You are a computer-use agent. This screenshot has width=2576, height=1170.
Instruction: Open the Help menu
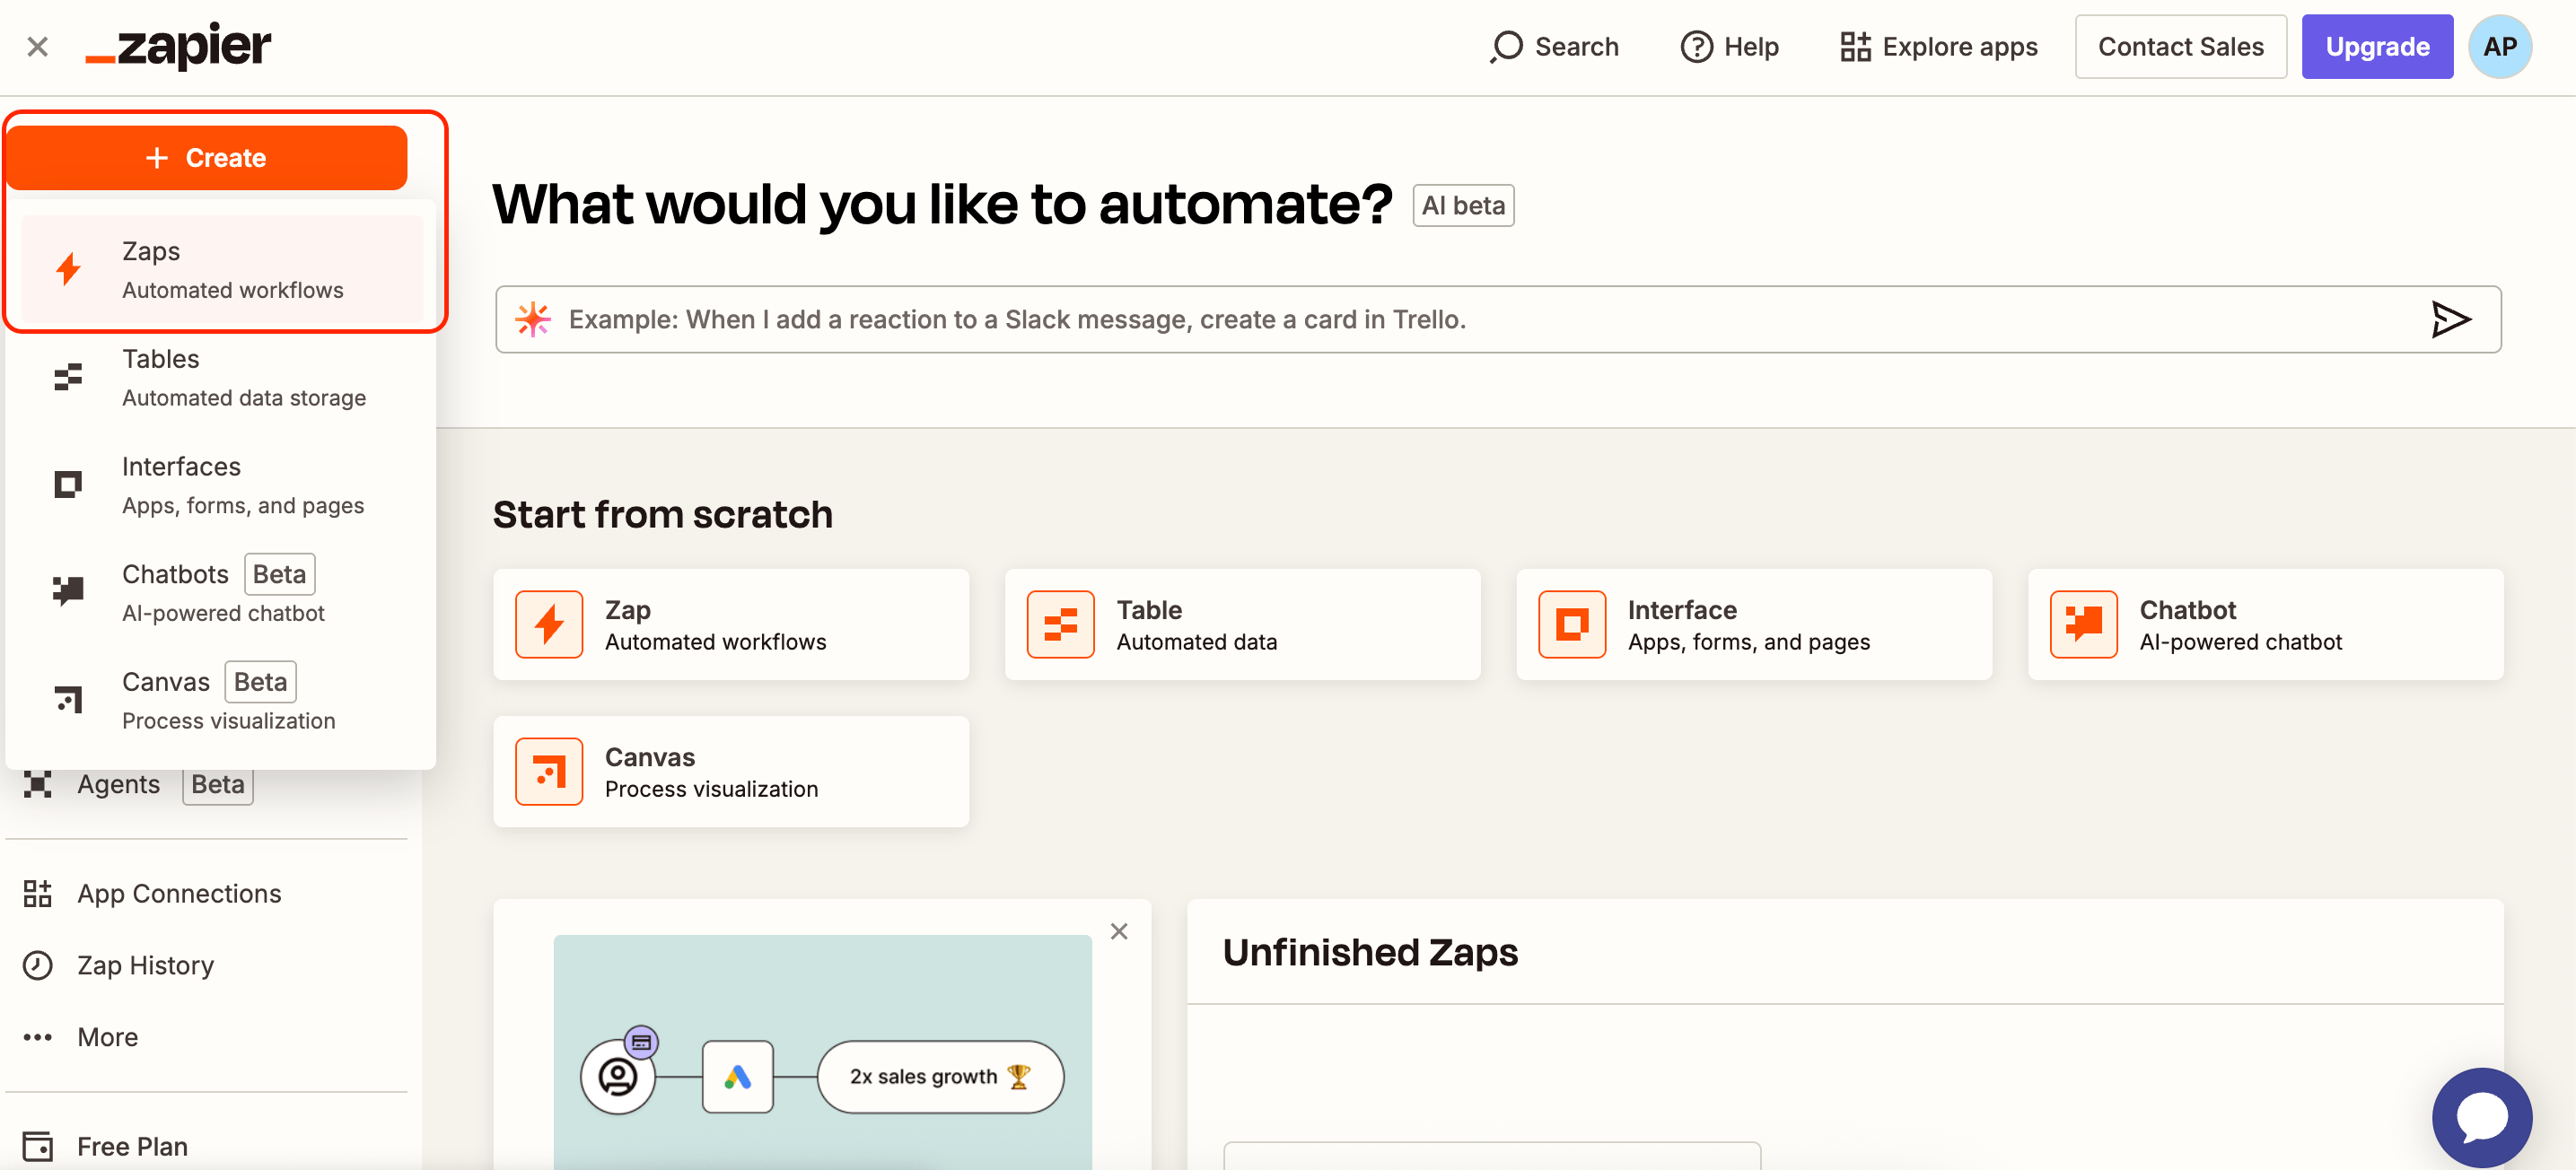[x=1730, y=47]
